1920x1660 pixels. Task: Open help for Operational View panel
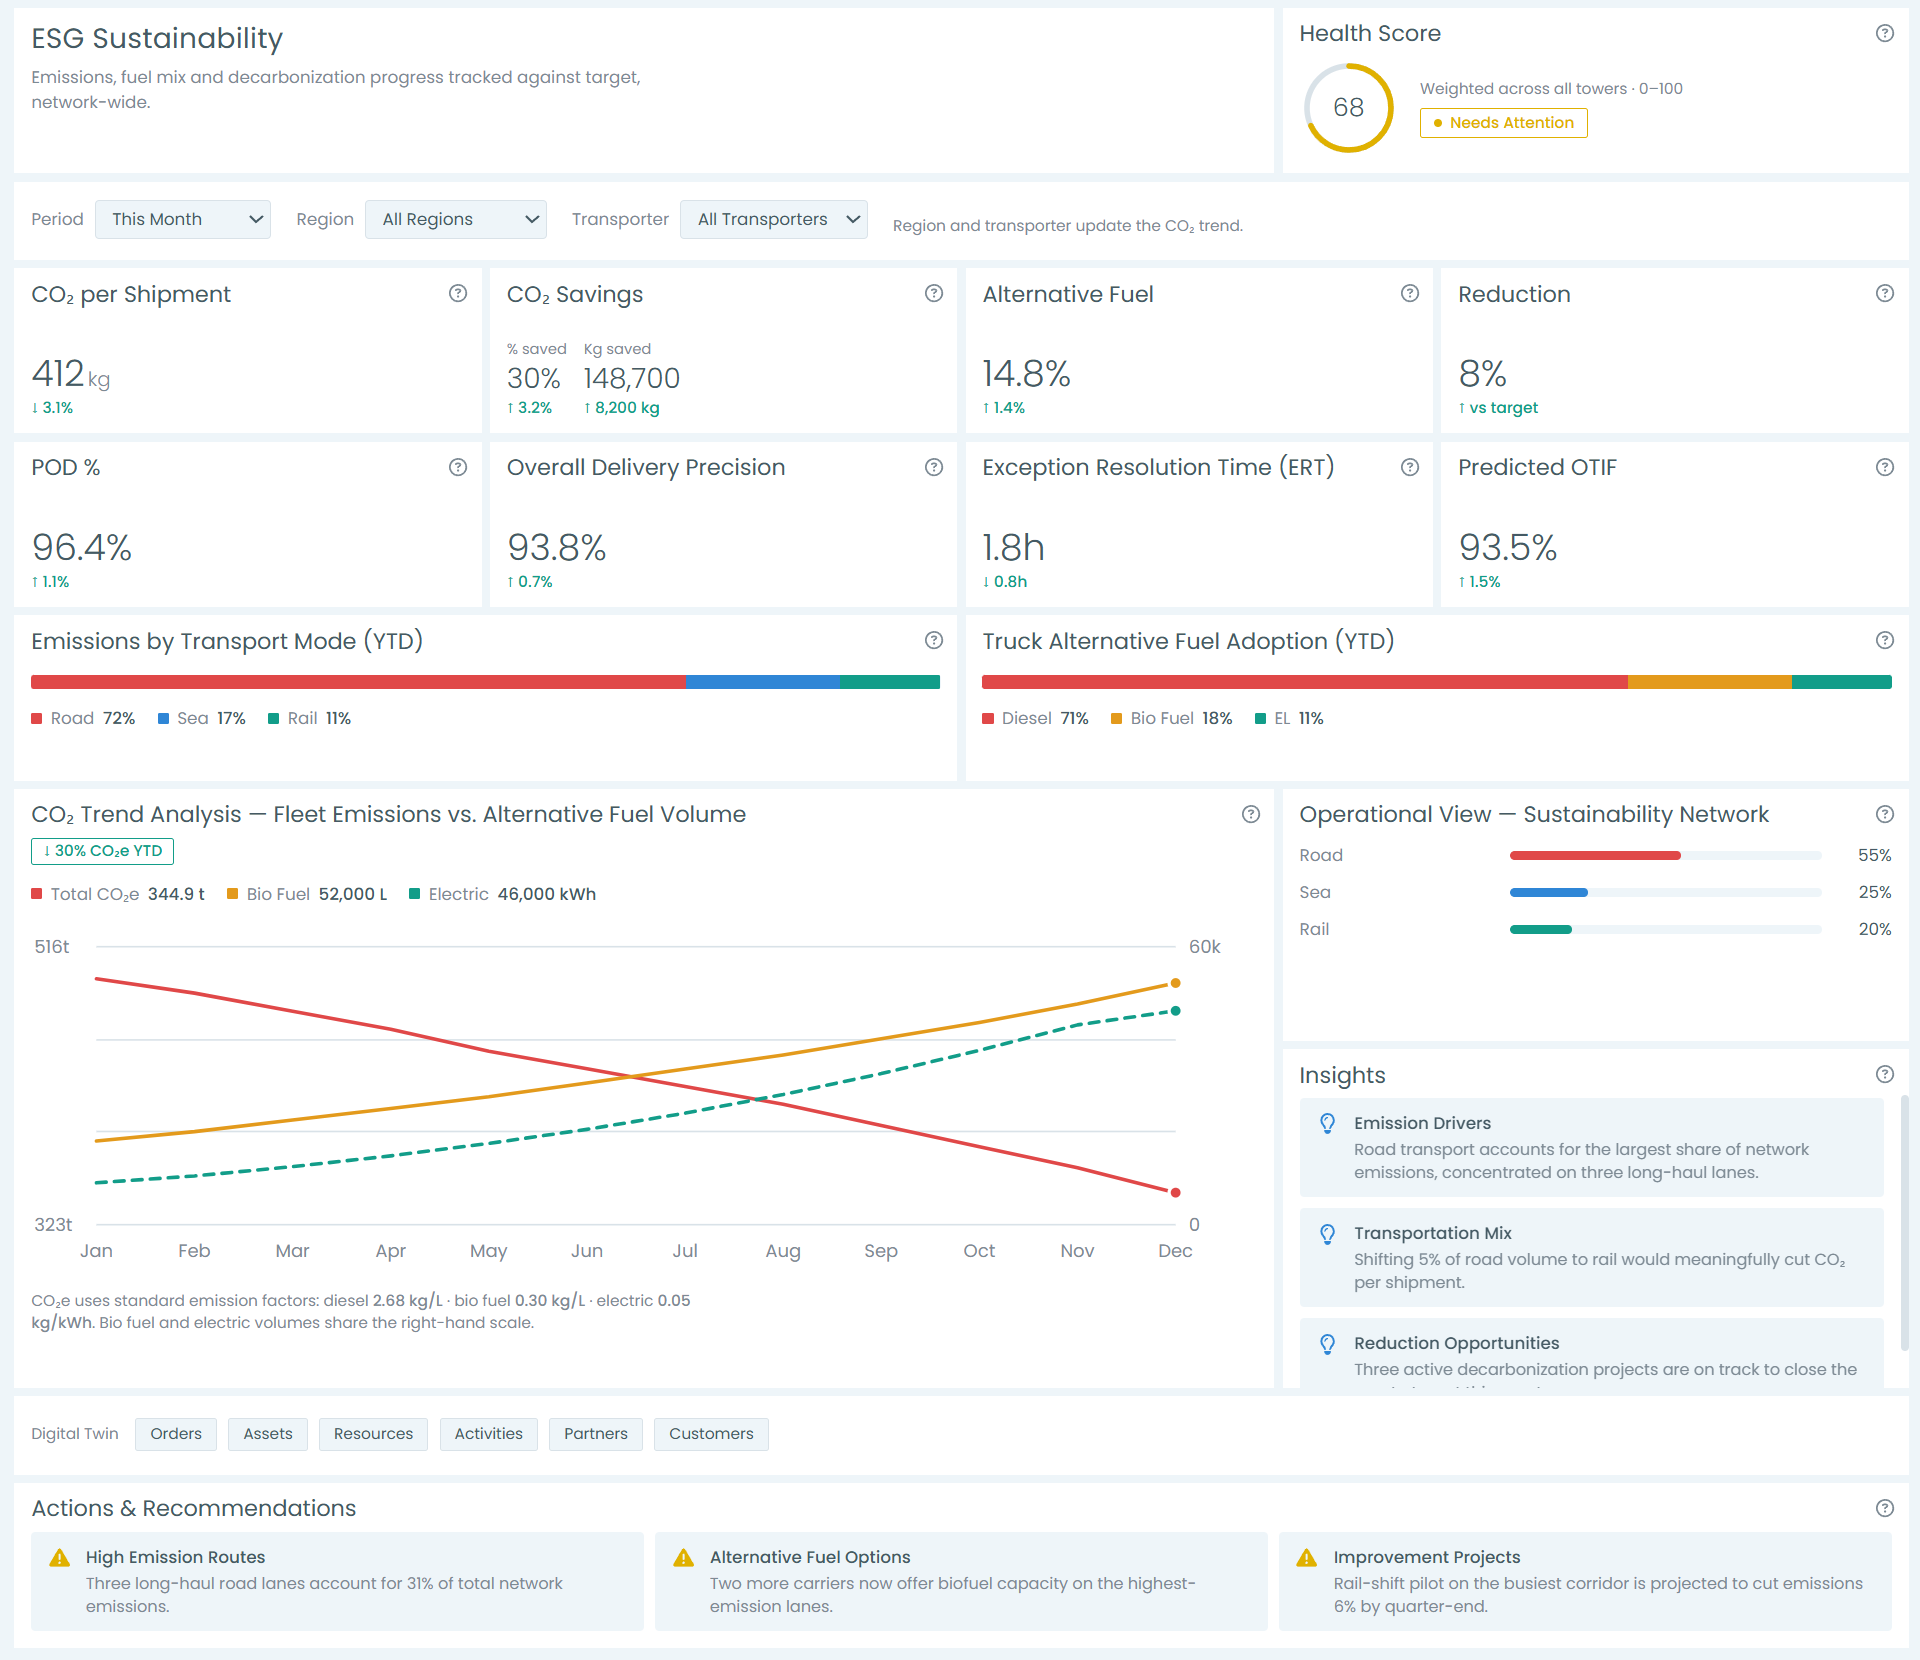(1885, 814)
